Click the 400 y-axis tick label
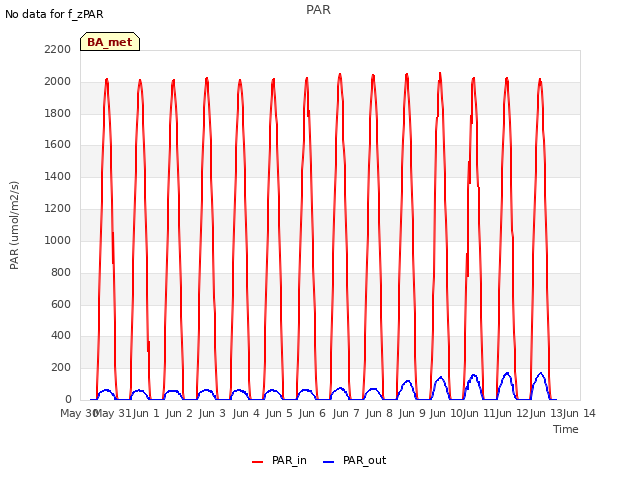Image resolution: width=640 pixels, height=480 pixels. (61, 336)
